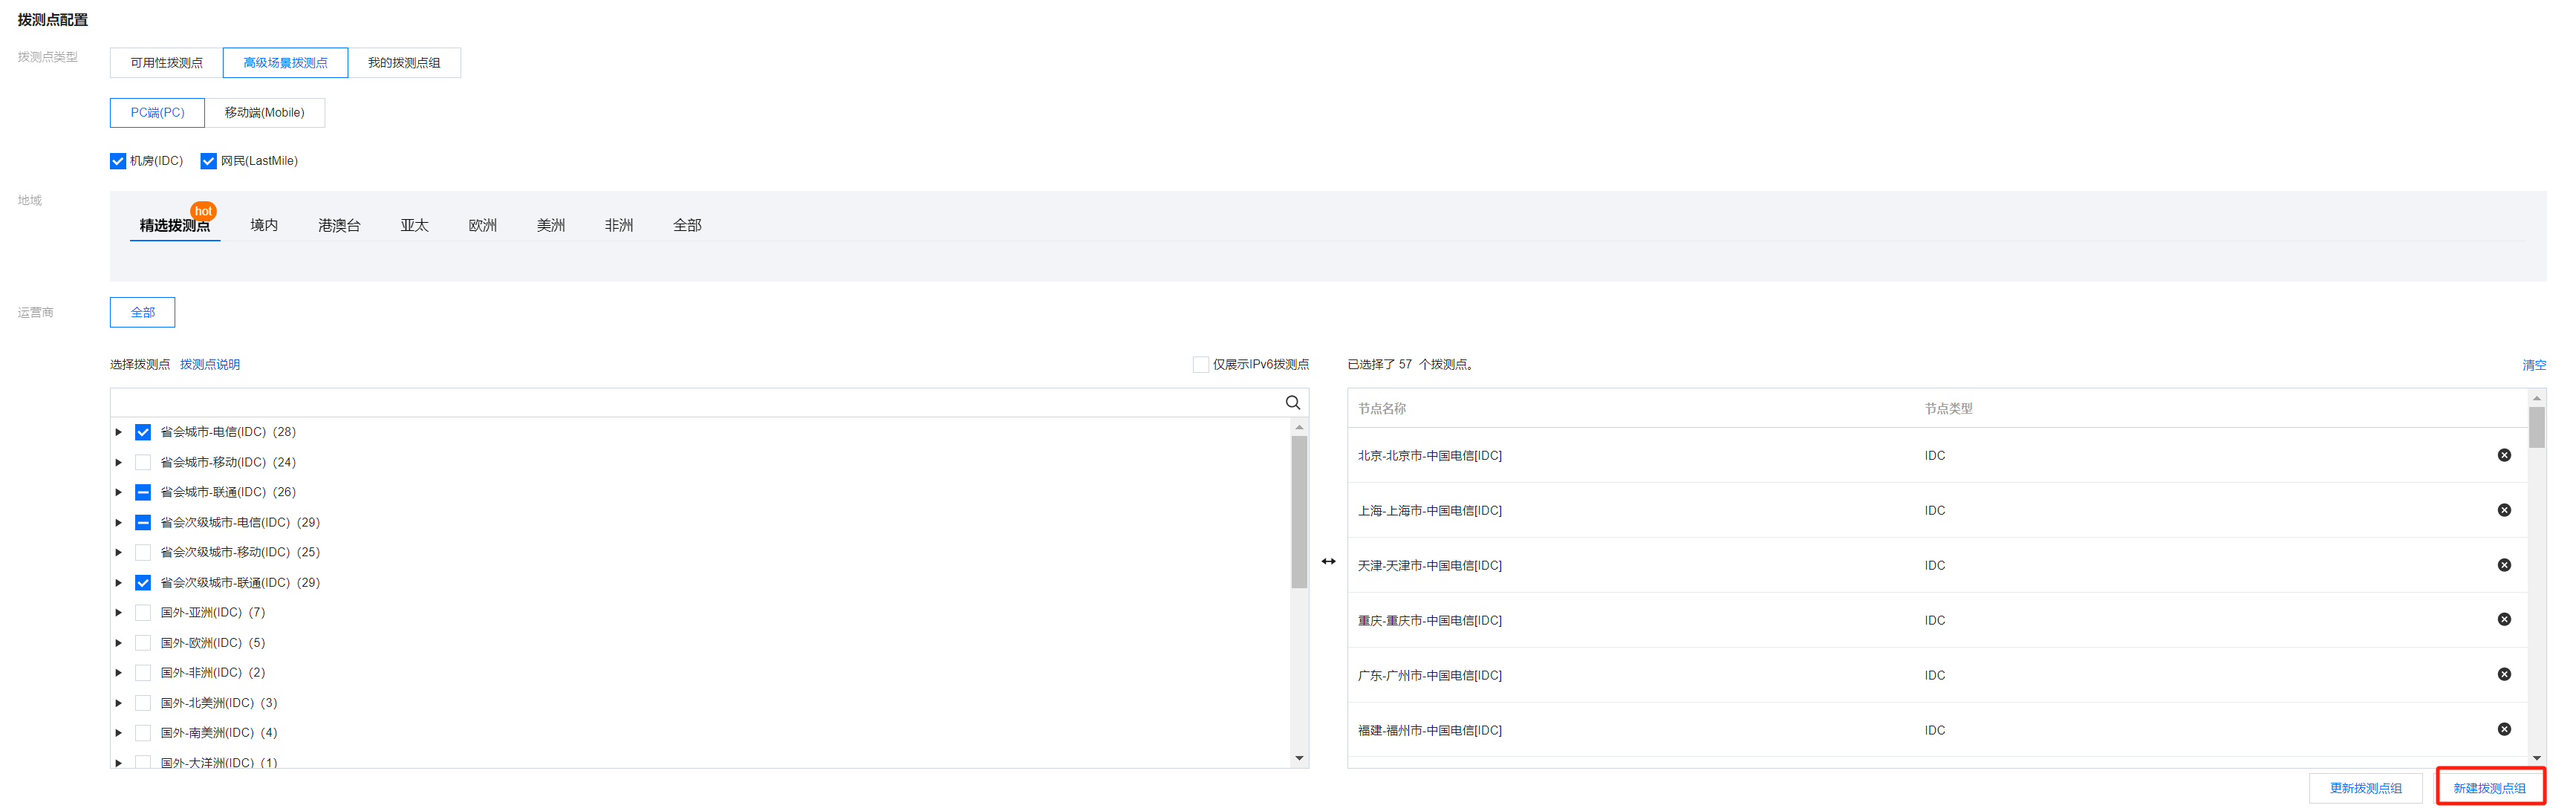This screenshot has height=811, width=2576.
Task: Switch to the 港澳台 region tab
Action: click(339, 225)
